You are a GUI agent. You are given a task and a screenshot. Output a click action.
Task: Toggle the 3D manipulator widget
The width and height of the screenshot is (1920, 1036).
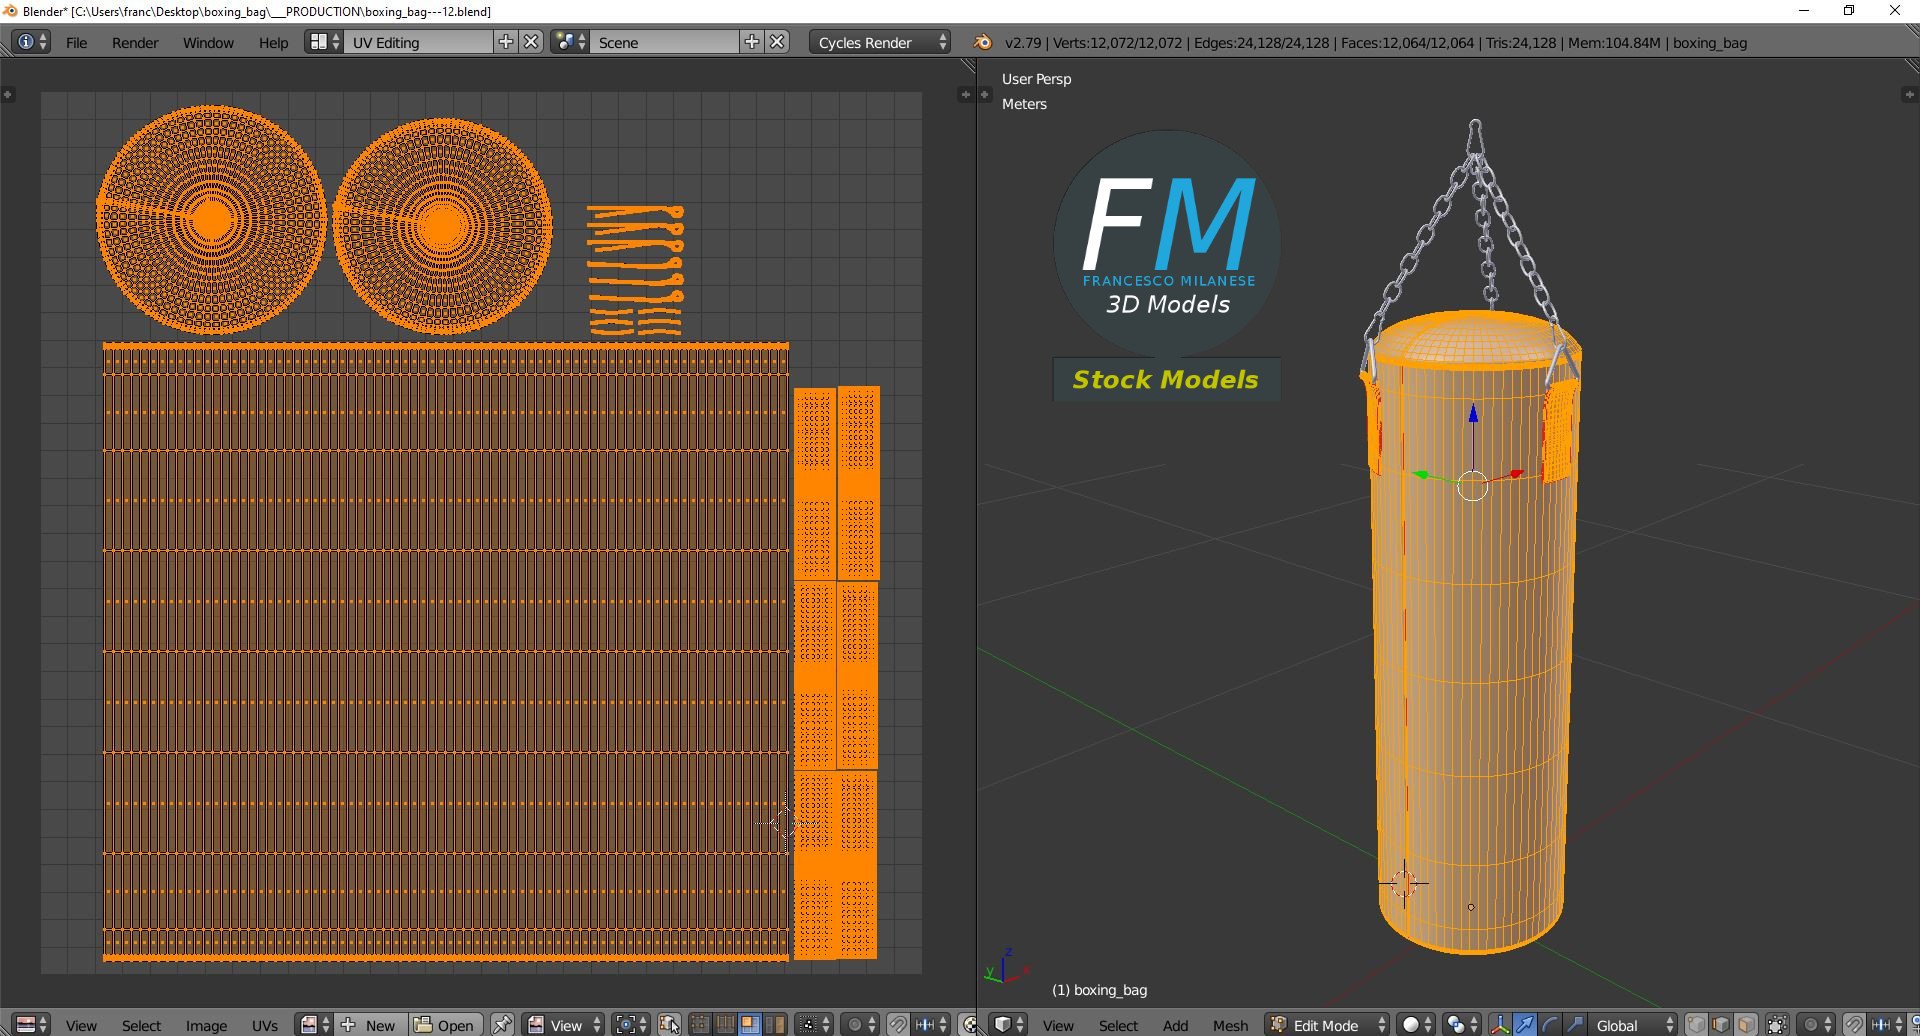coord(1500,1025)
